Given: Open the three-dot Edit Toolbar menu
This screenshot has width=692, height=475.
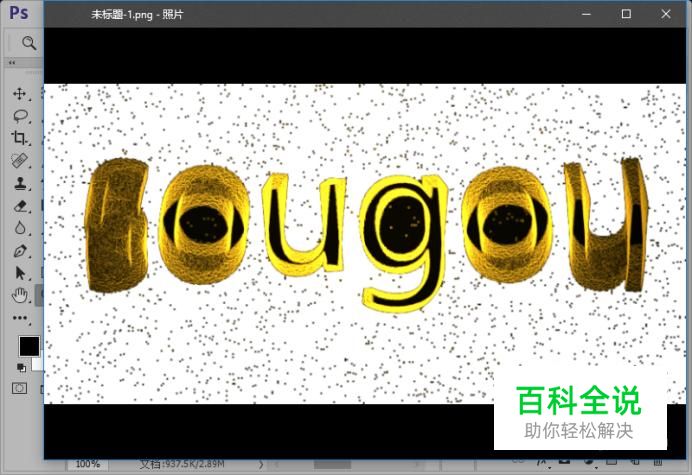Looking at the screenshot, I should point(20,318).
